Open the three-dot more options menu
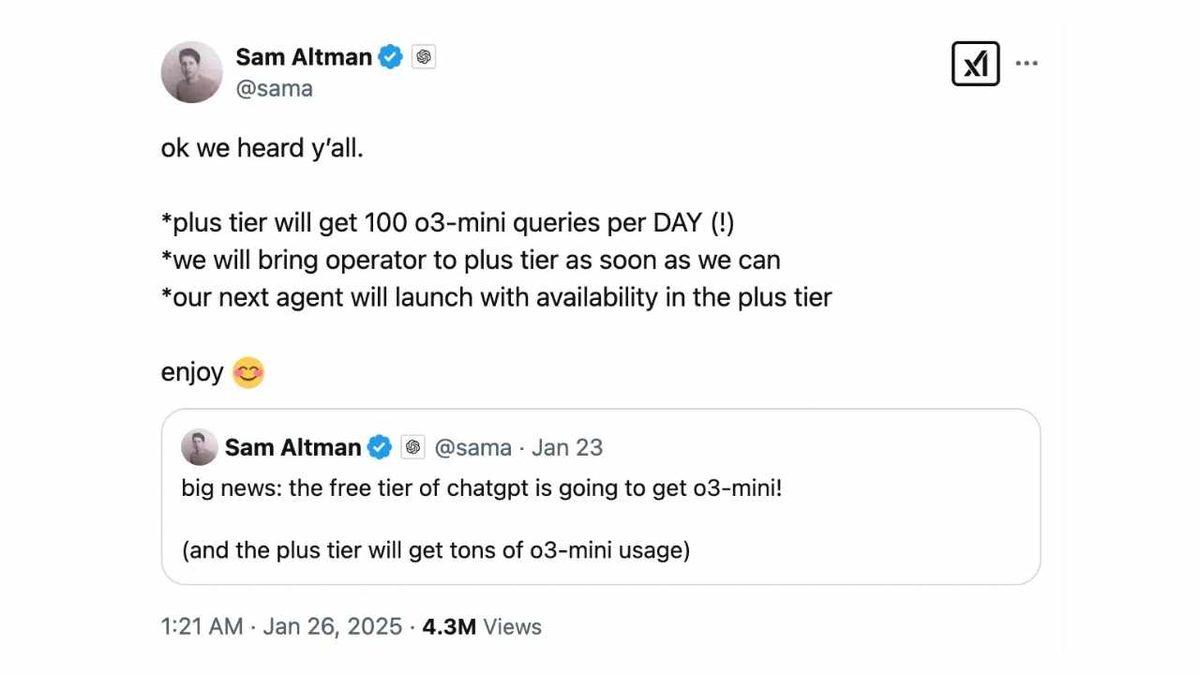Image resolution: width=1200 pixels, height=675 pixels. click(1027, 62)
